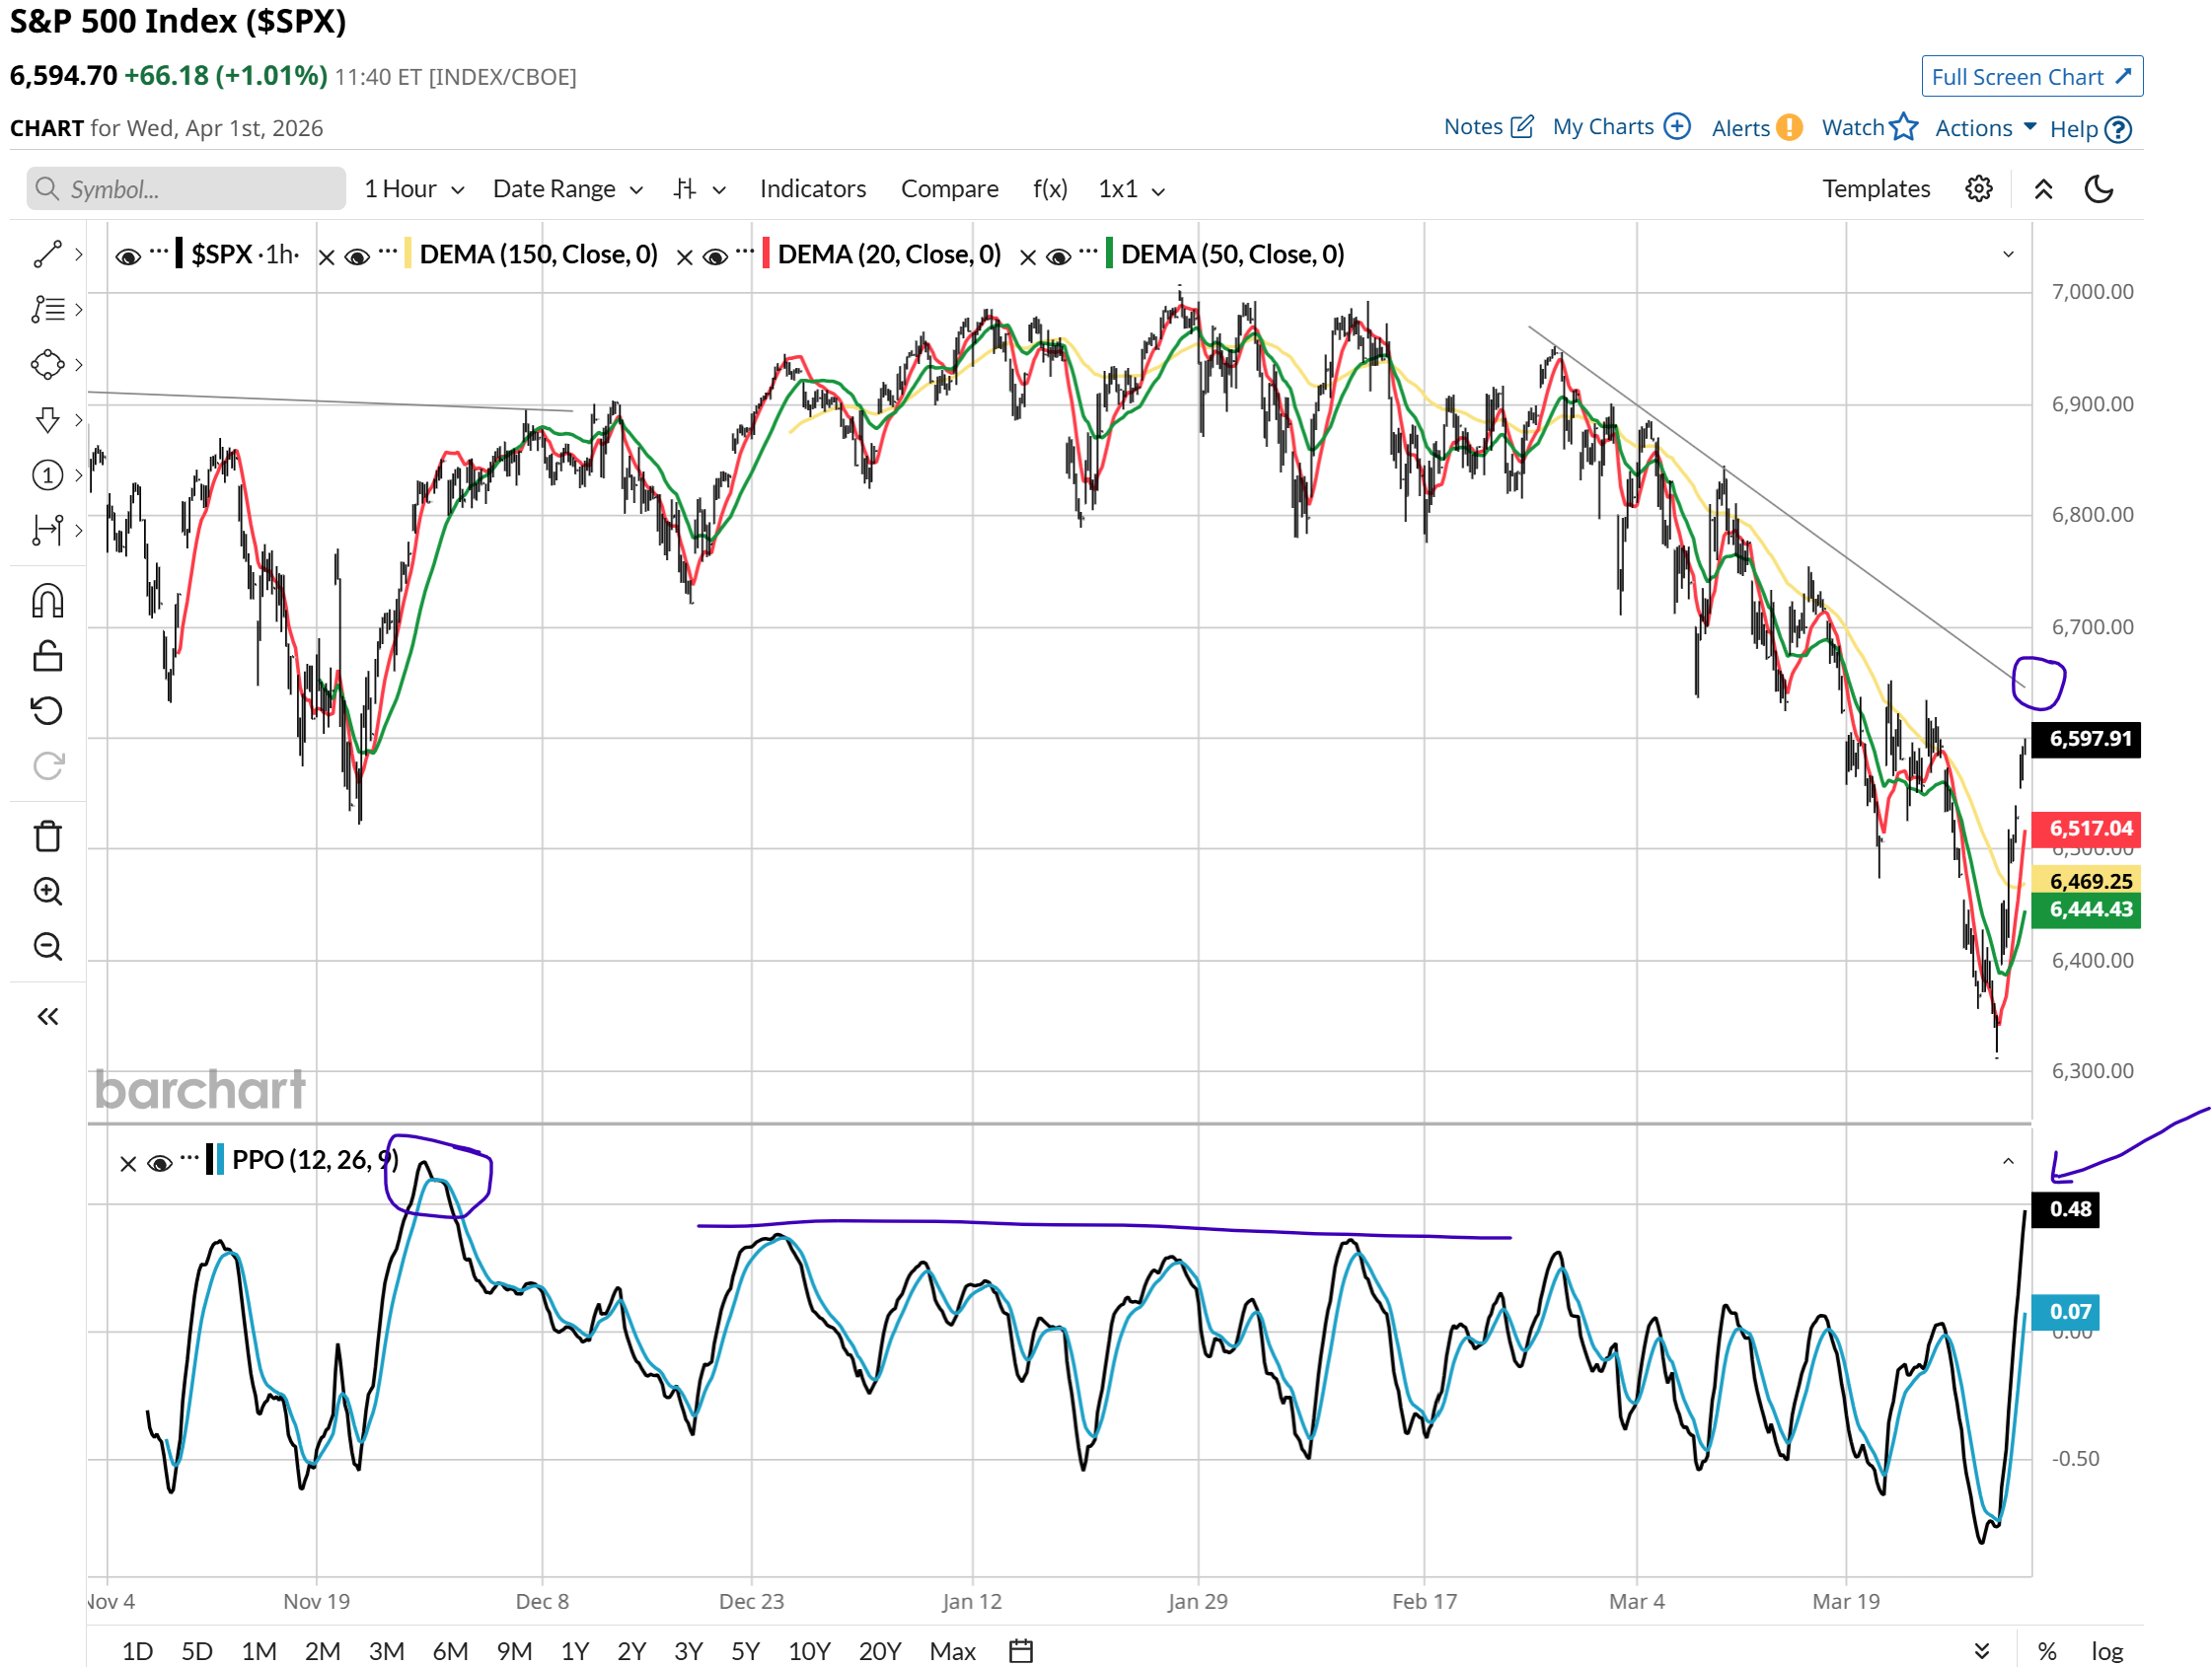The height and width of the screenshot is (1667, 2212).
Task: Toggle log scale option
Action: pos(2106,1651)
